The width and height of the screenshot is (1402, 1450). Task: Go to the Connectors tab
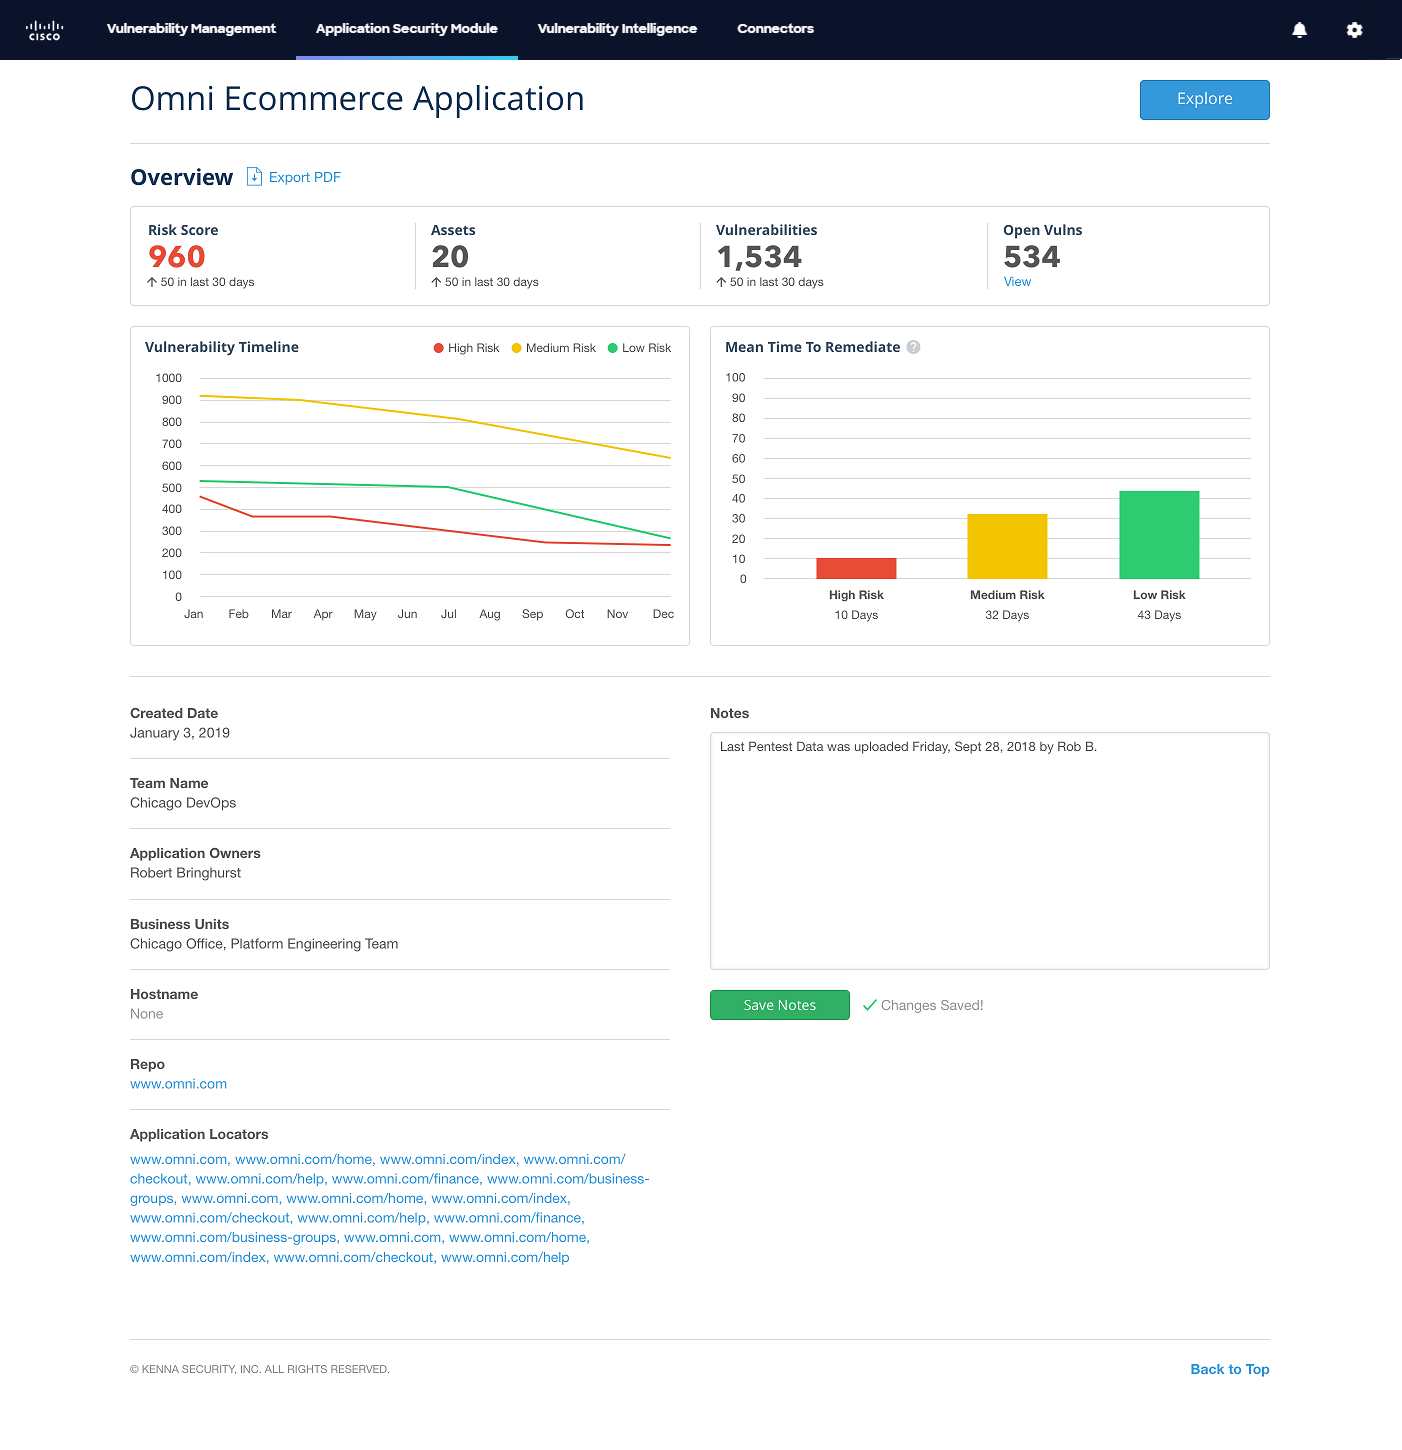coord(775,29)
